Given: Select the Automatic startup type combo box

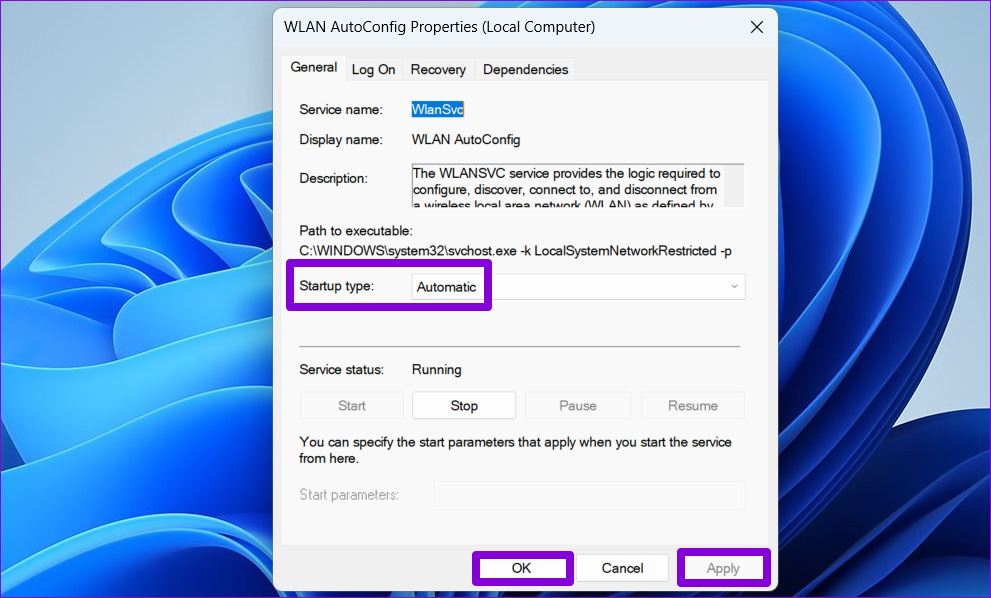Looking at the screenshot, I should tap(578, 286).
